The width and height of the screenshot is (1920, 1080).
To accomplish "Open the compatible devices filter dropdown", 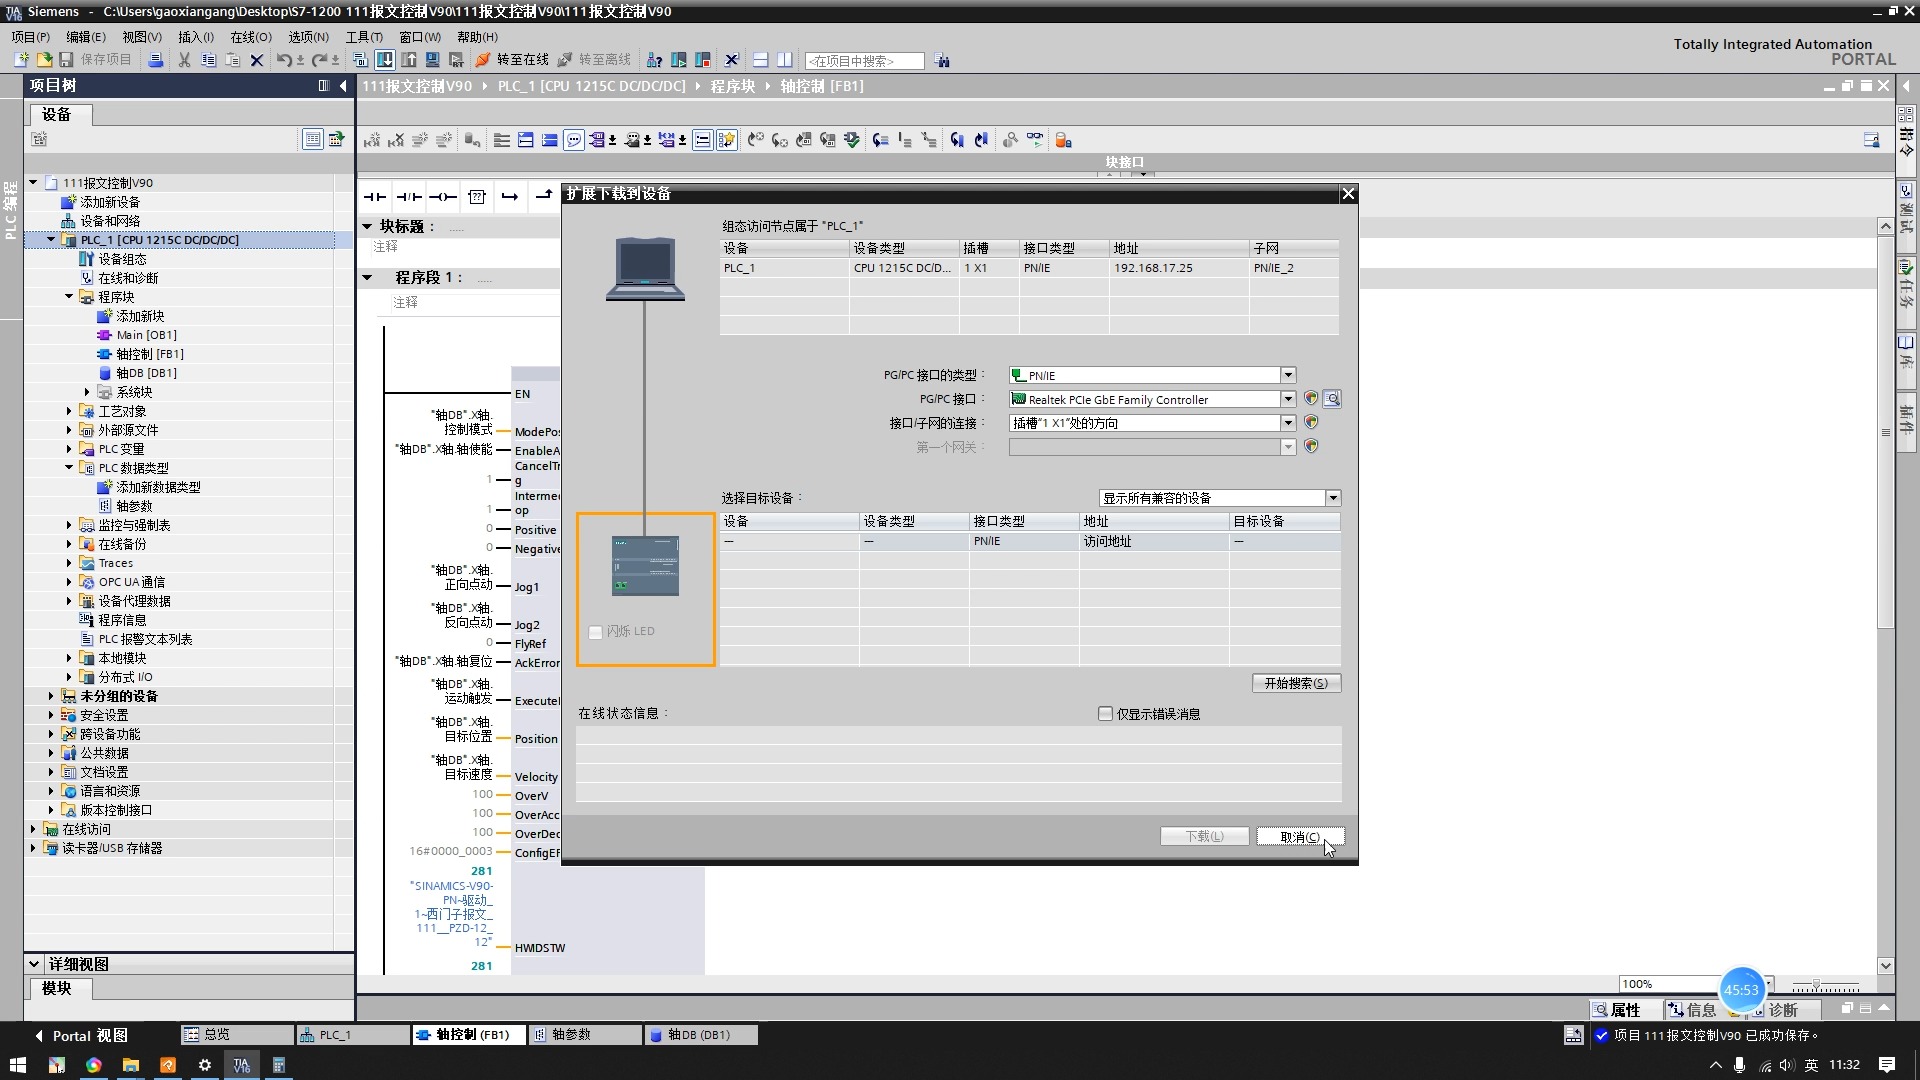I will coord(1332,498).
